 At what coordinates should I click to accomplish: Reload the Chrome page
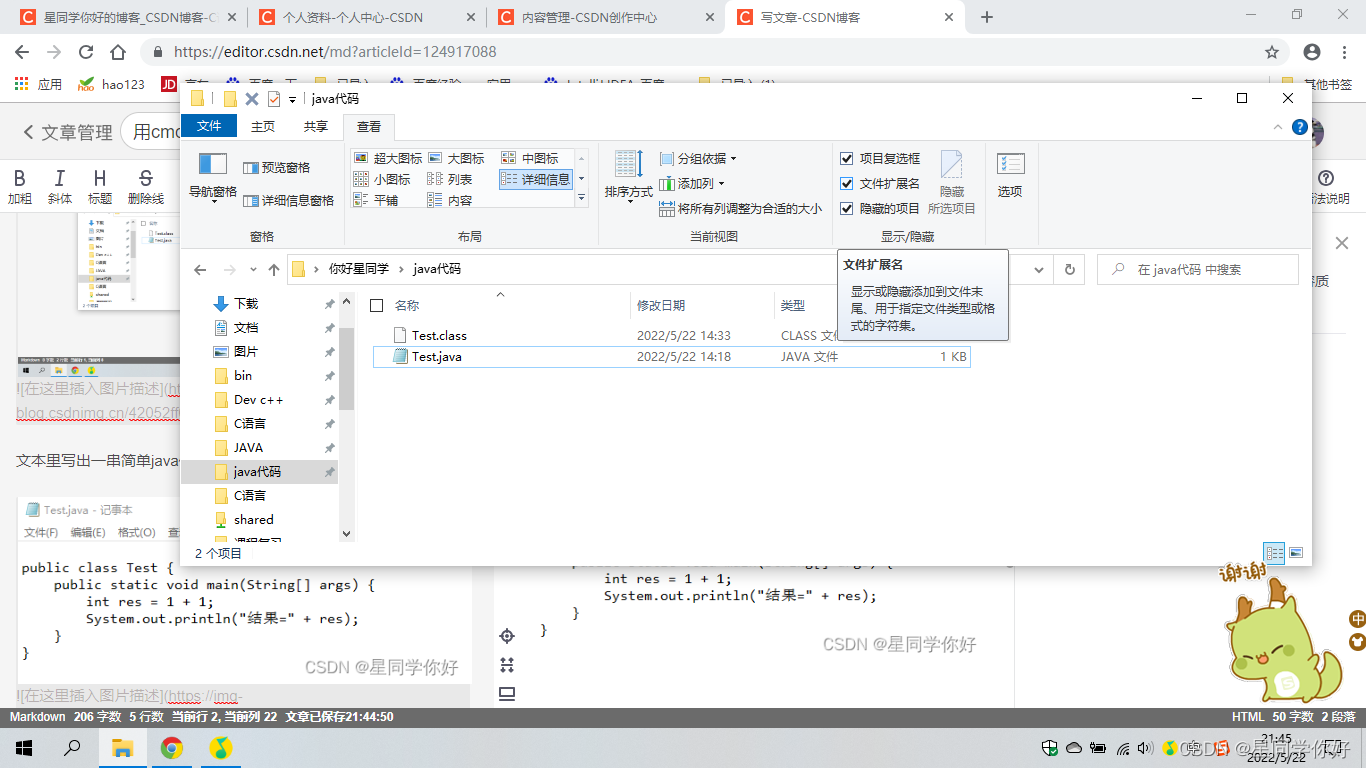point(86,52)
